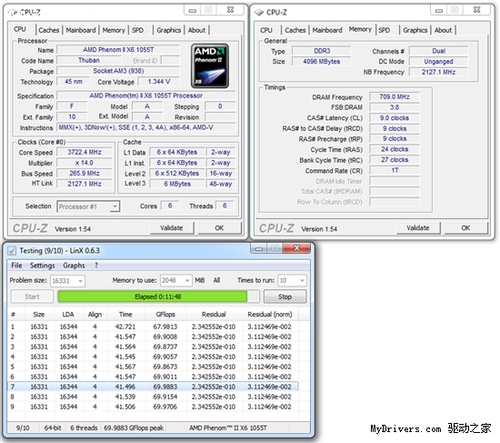Image resolution: width=500 pixels, height=443 pixels.
Task: Click the CAS# Latency value 9.0 clocks
Action: coord(394,118)
